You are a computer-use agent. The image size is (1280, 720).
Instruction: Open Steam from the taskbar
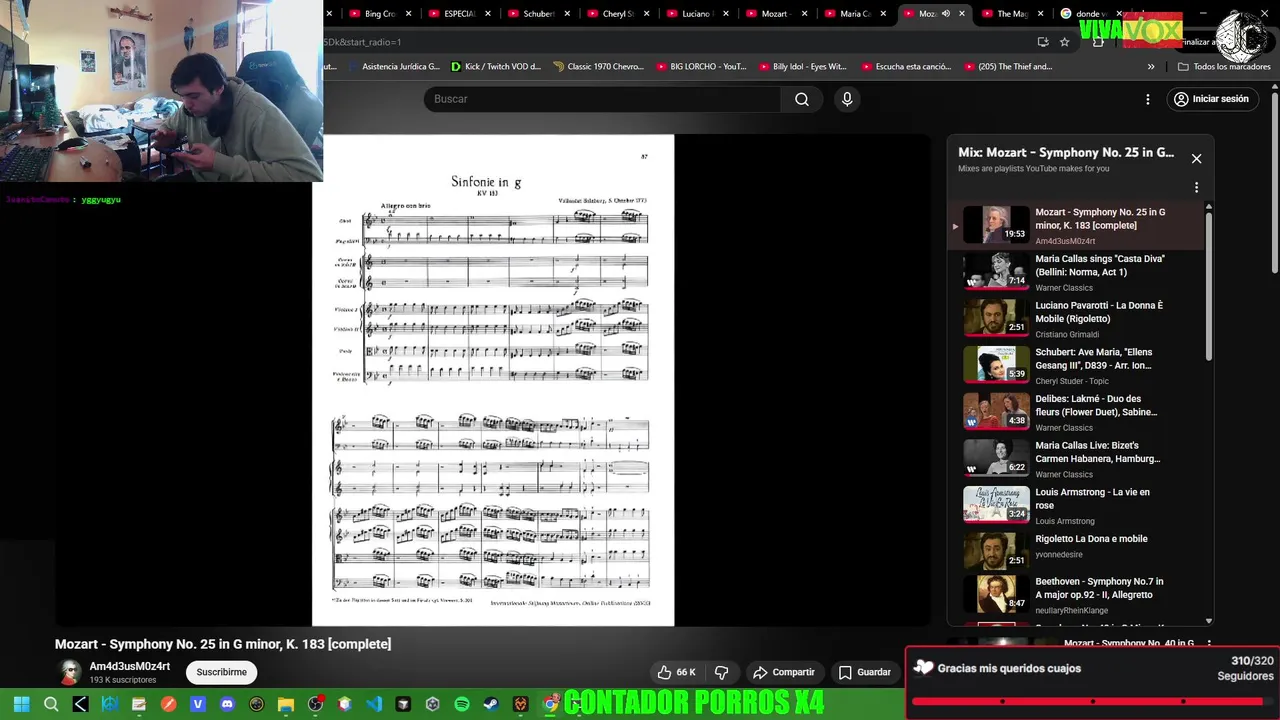point(491,704)
